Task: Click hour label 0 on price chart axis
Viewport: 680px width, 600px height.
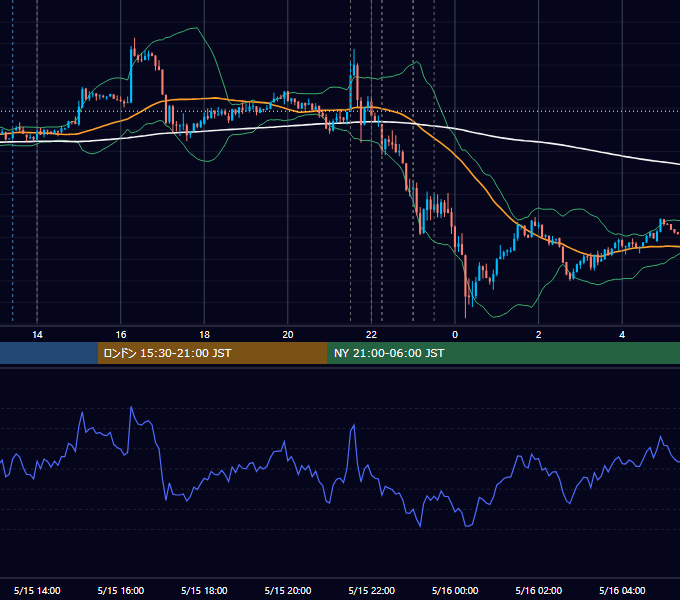Action: 455,335
